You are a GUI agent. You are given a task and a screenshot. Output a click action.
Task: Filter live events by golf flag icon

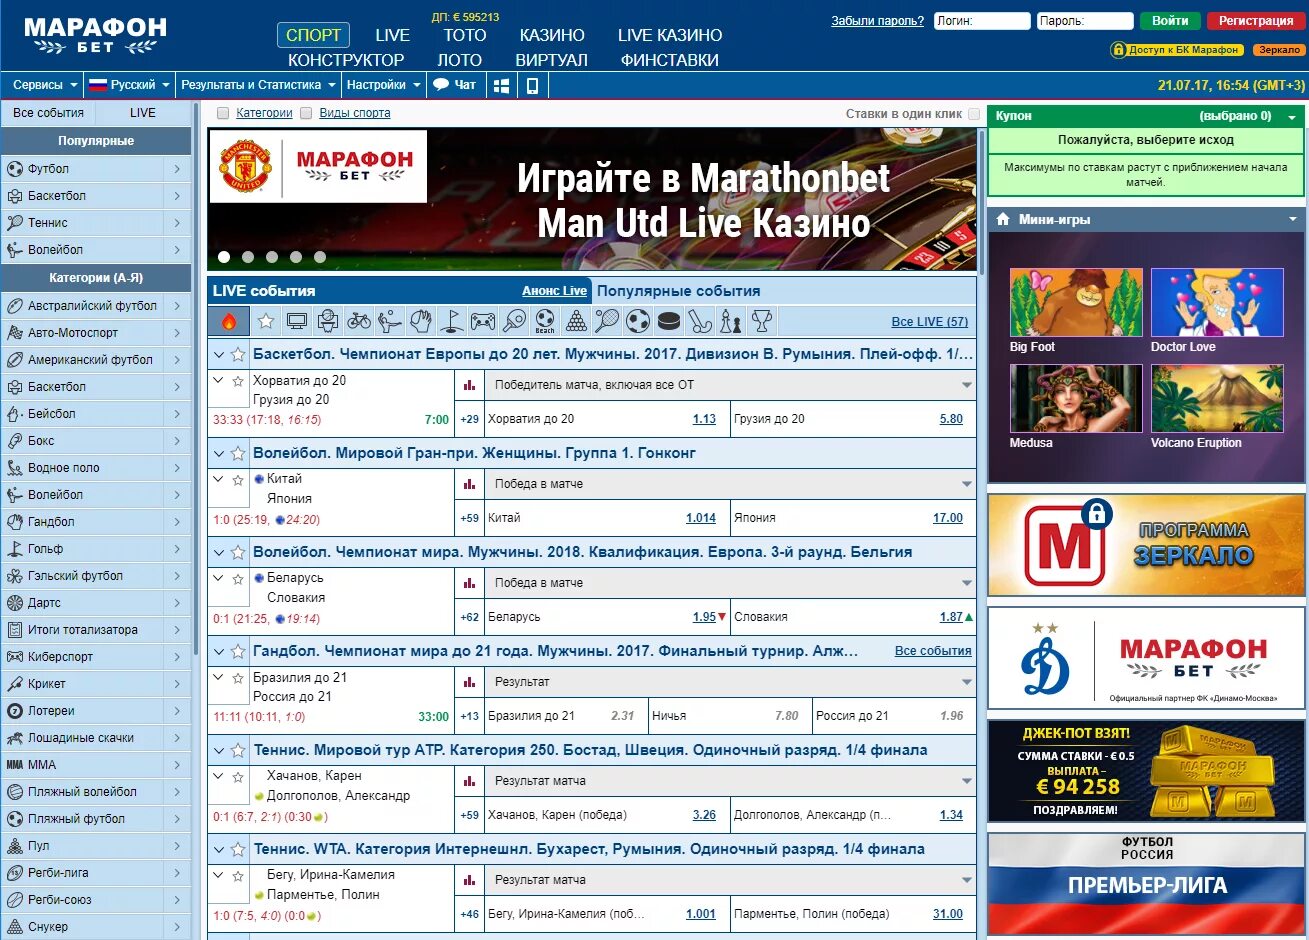[452, 321]
